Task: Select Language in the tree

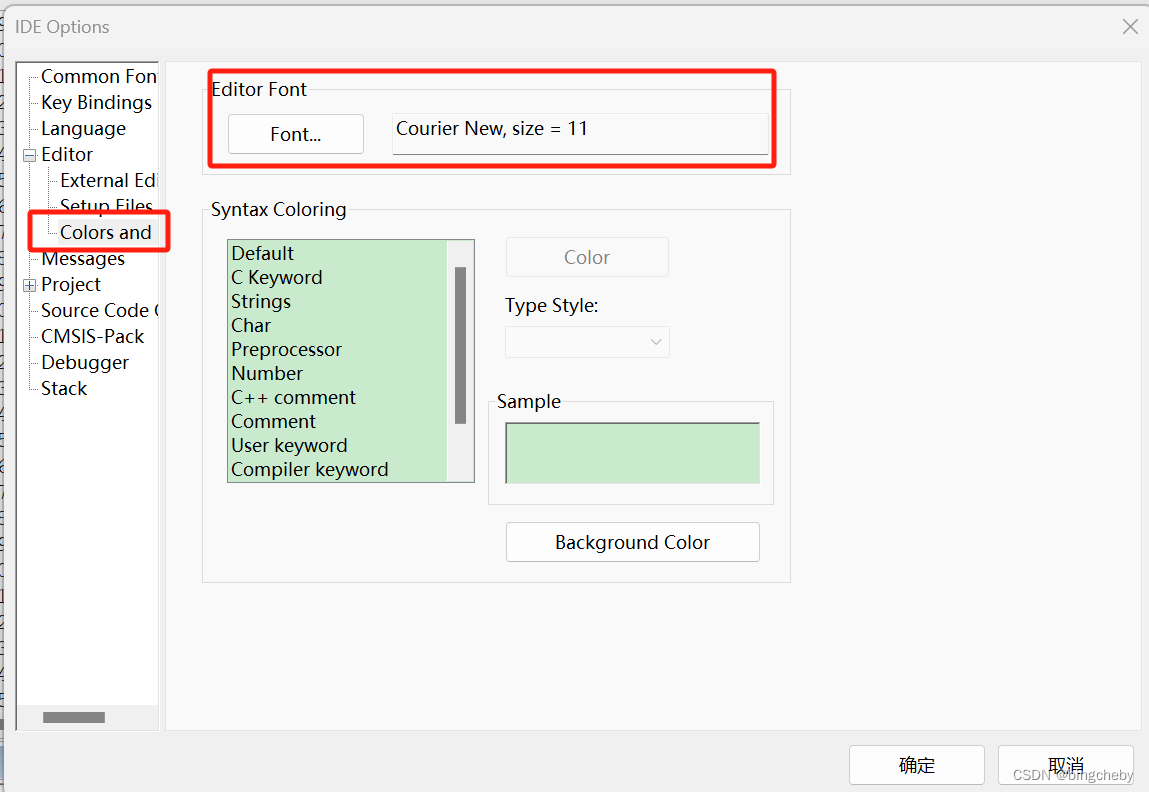Action: click(83, 129)
